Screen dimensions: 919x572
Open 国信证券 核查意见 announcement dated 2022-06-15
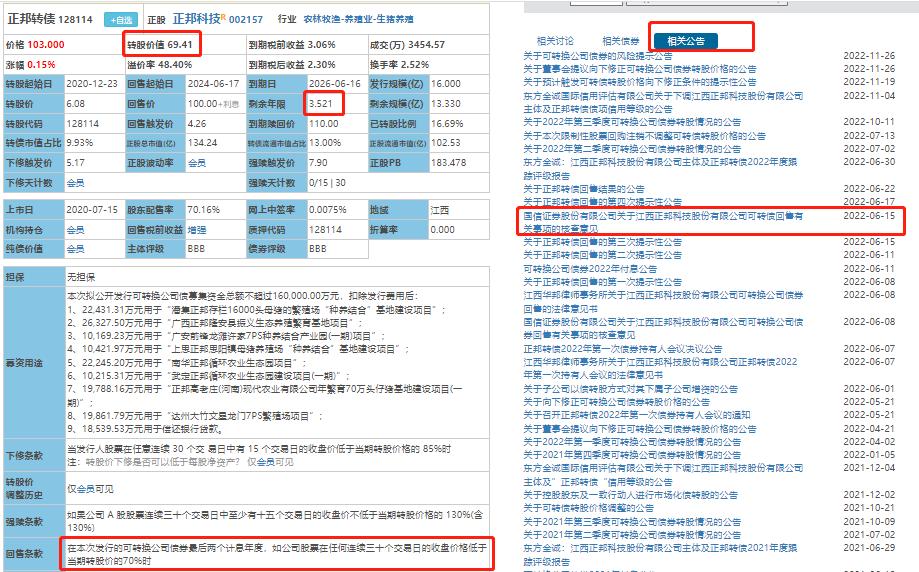(663, 215)
